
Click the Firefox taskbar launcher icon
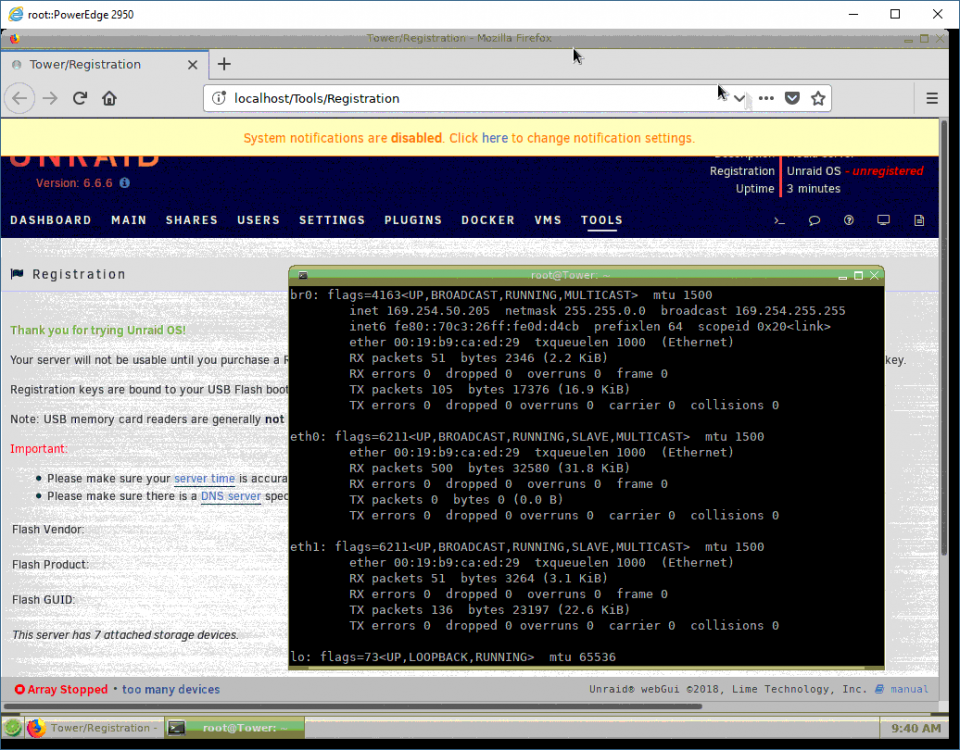click(36, 727)
